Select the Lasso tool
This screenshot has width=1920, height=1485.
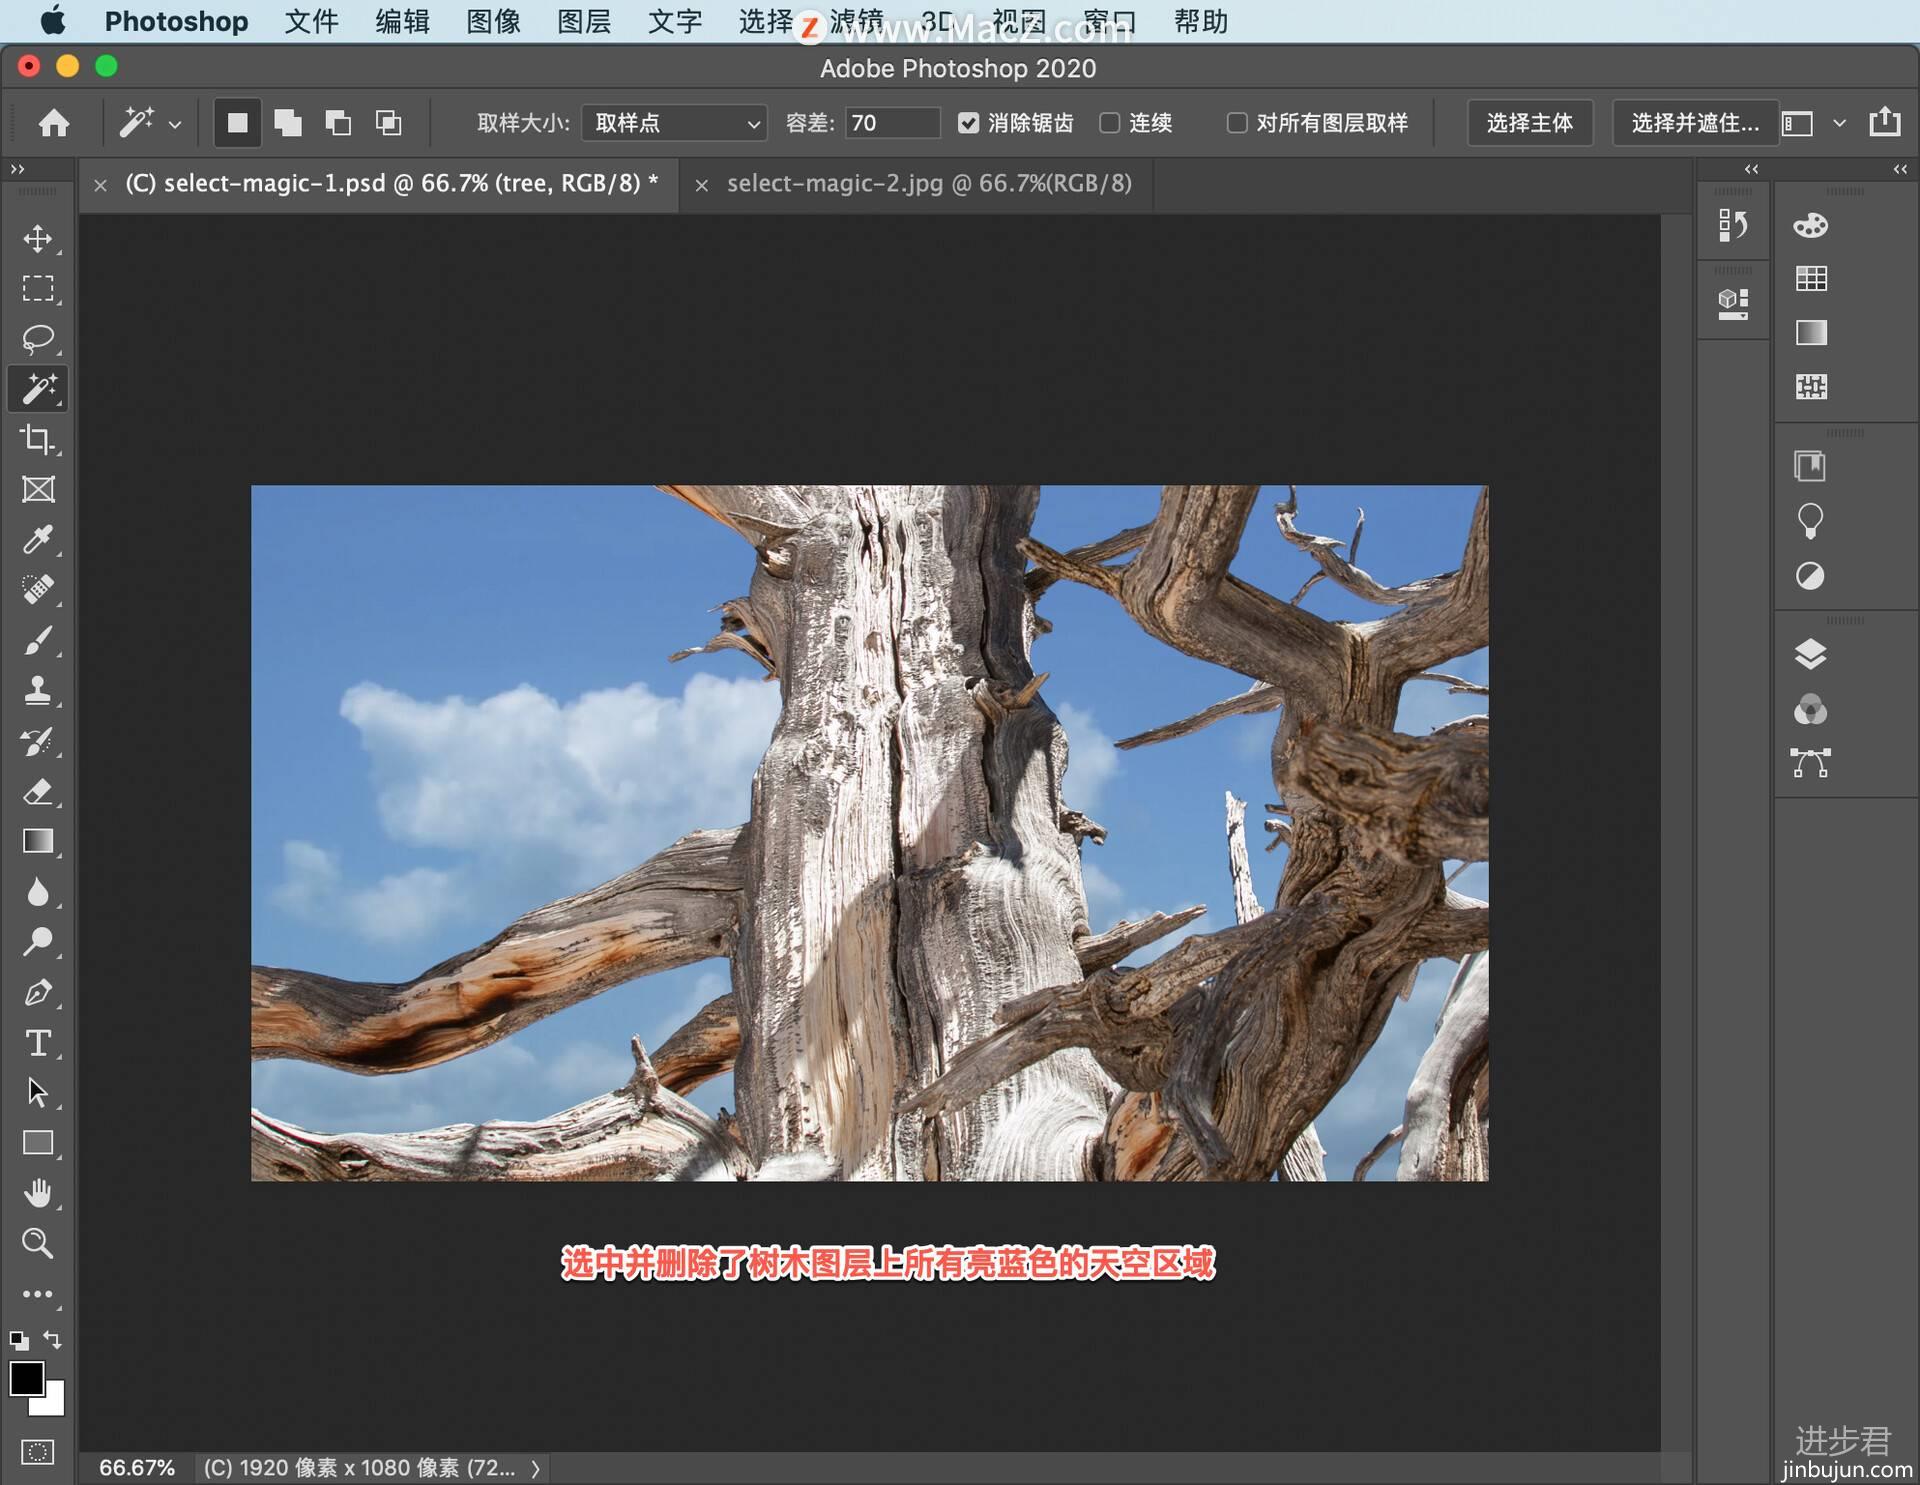tap(38, 338)
